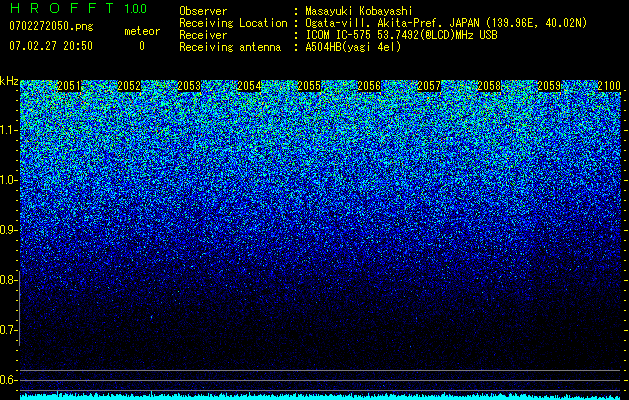
Task: Click the 1.0 kHz axis label
Action: [7, 180]
